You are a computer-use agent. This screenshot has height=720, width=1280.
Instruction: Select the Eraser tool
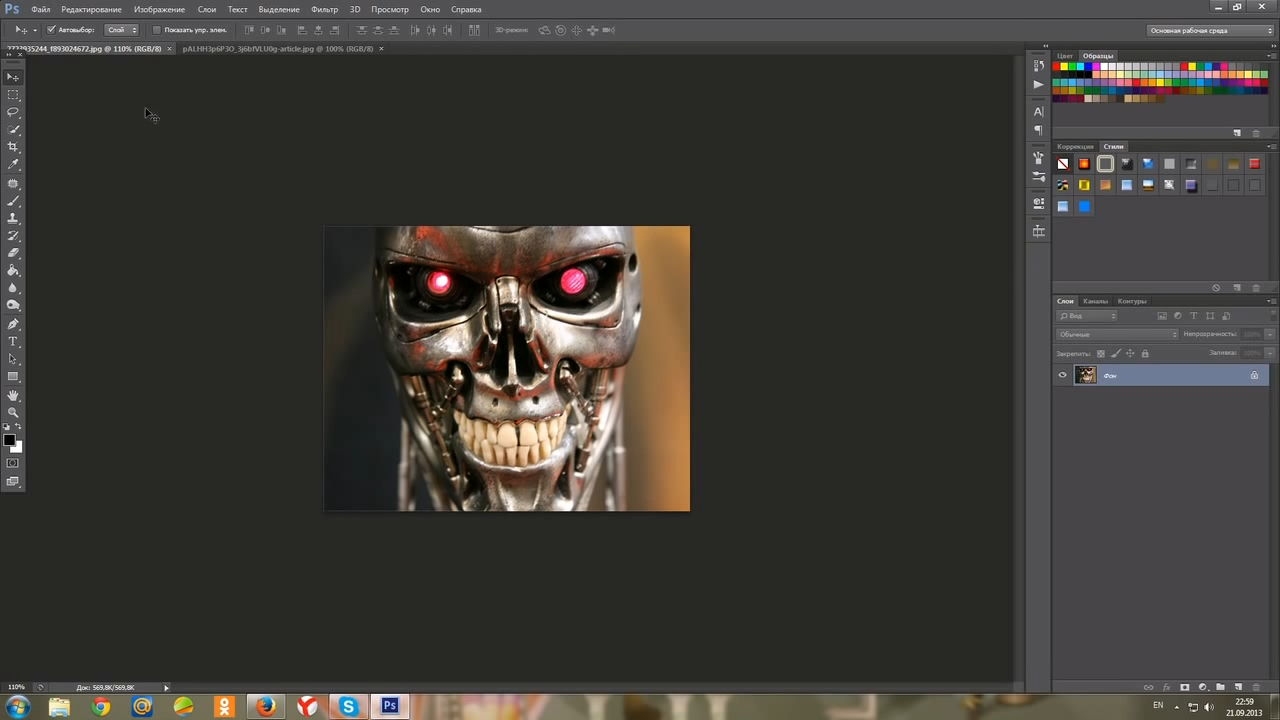coord(13,253)
